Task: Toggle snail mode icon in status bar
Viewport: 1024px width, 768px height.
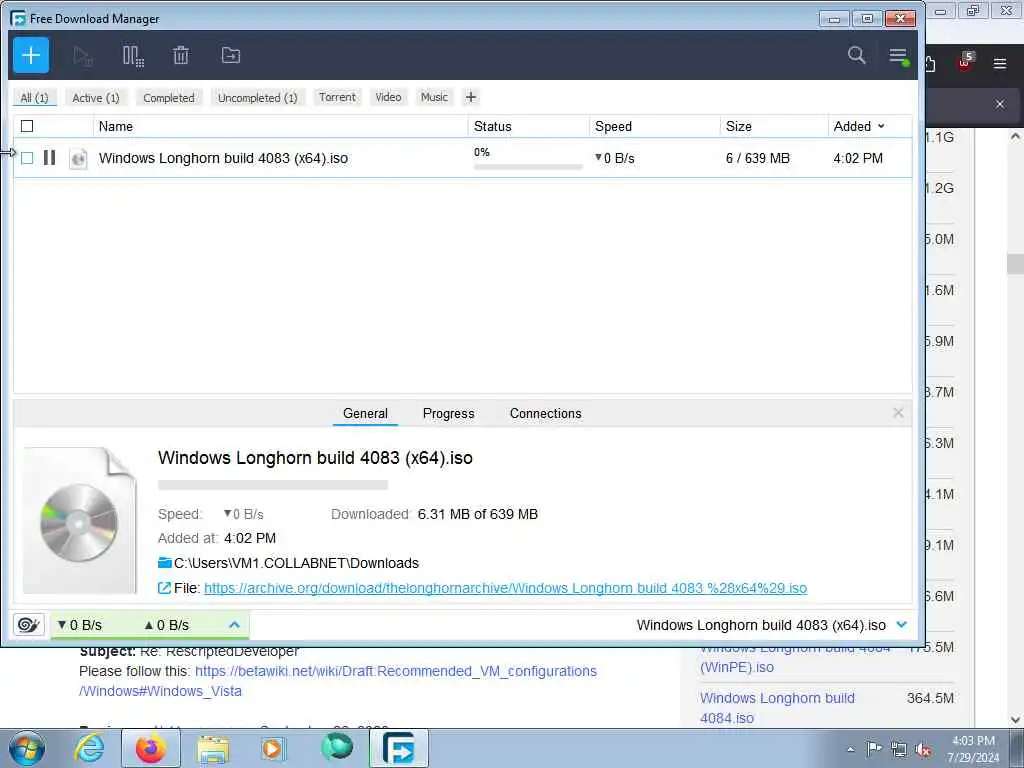Action: tap(28, 624)
